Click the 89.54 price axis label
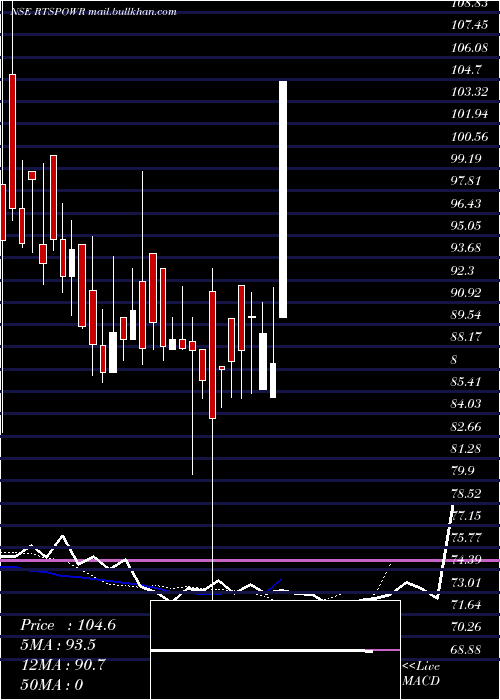This screenshot has width=500, height=700. pos(467,315)
